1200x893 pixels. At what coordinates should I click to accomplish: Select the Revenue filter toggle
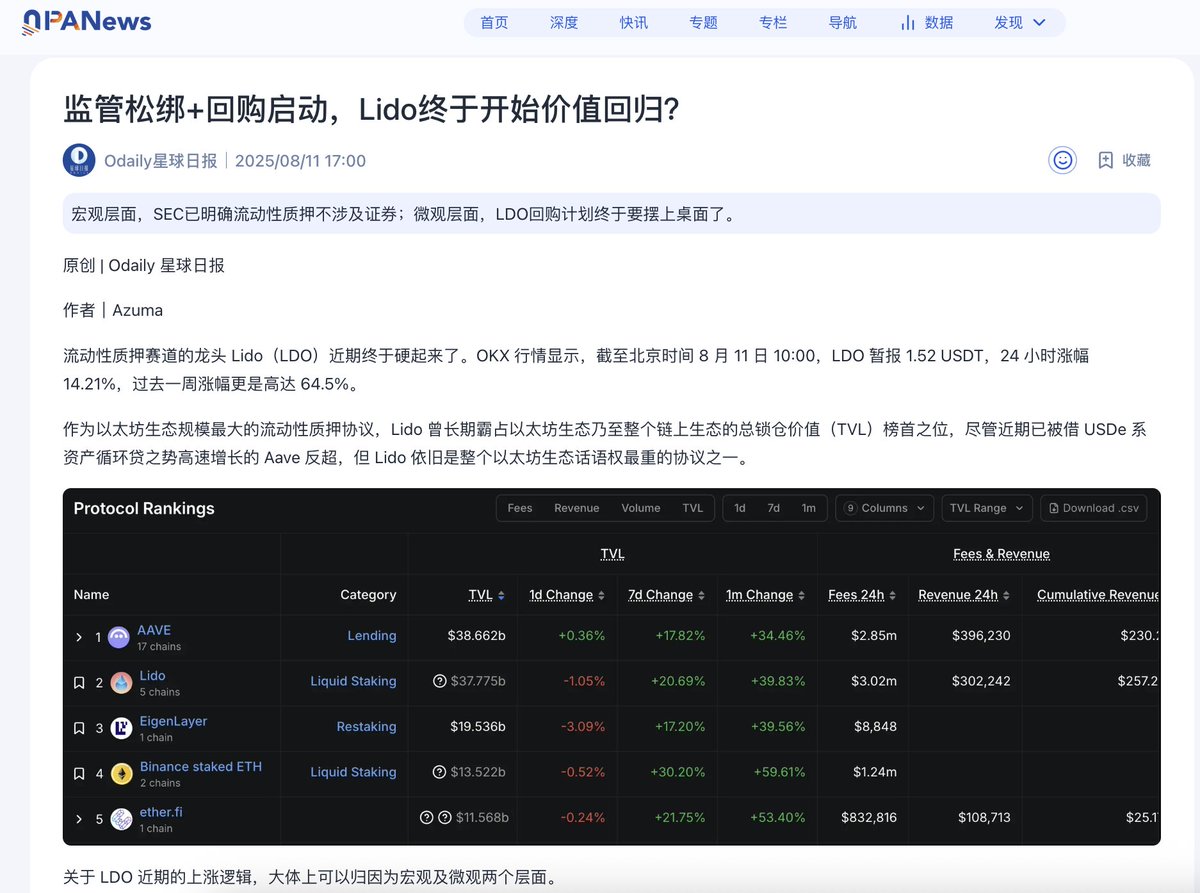[x=577, y=508]
